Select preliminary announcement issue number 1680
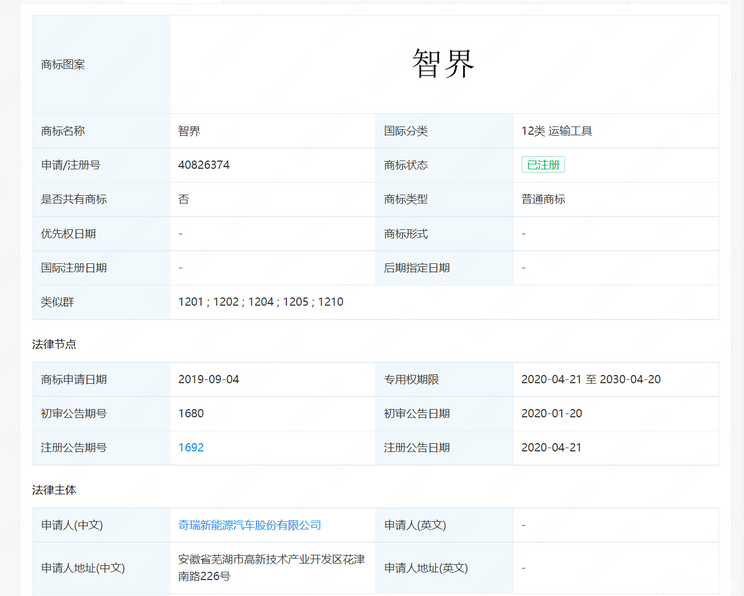 point(191,414)
